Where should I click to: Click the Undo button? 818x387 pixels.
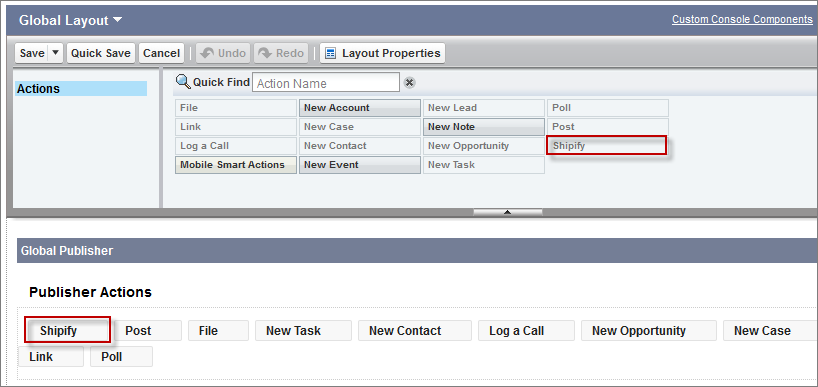(x=223, y=53)
